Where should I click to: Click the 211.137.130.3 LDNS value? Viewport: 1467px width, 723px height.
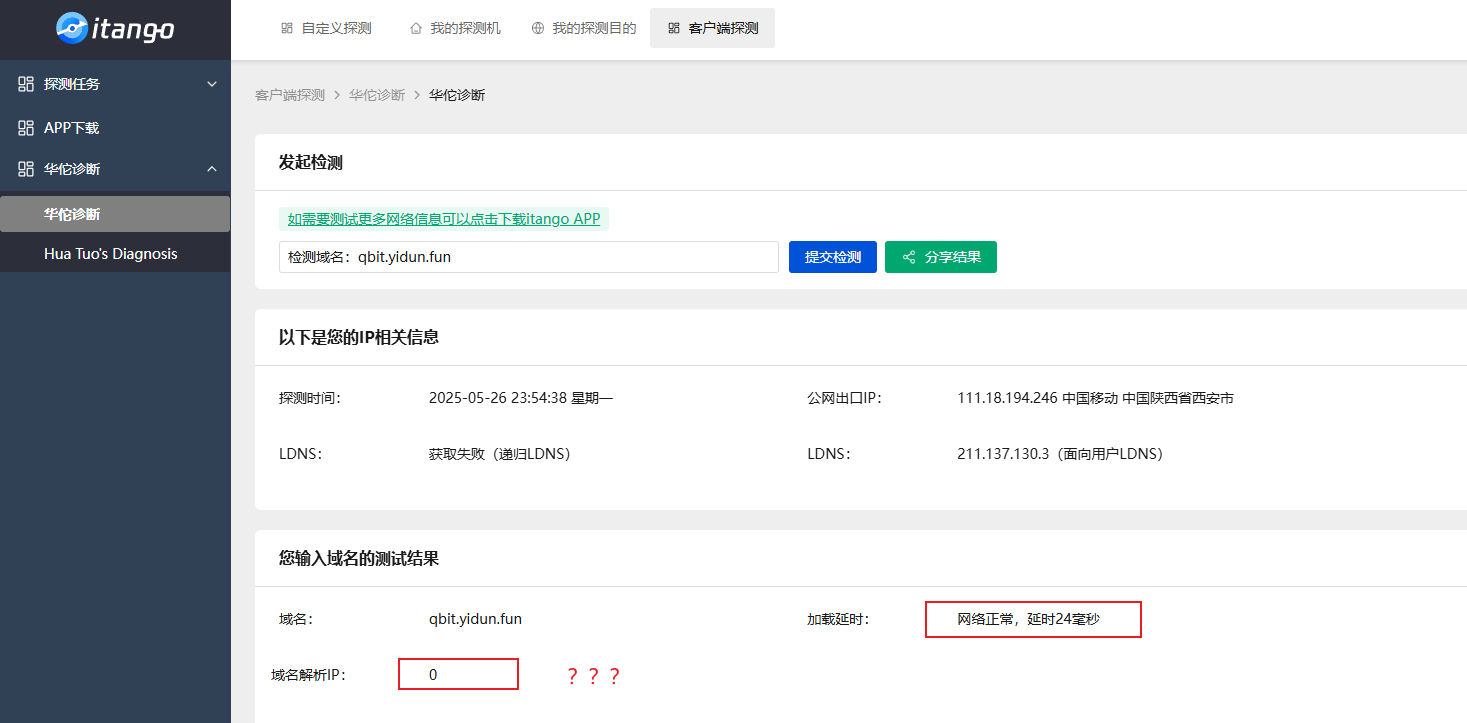point(1063,454)
